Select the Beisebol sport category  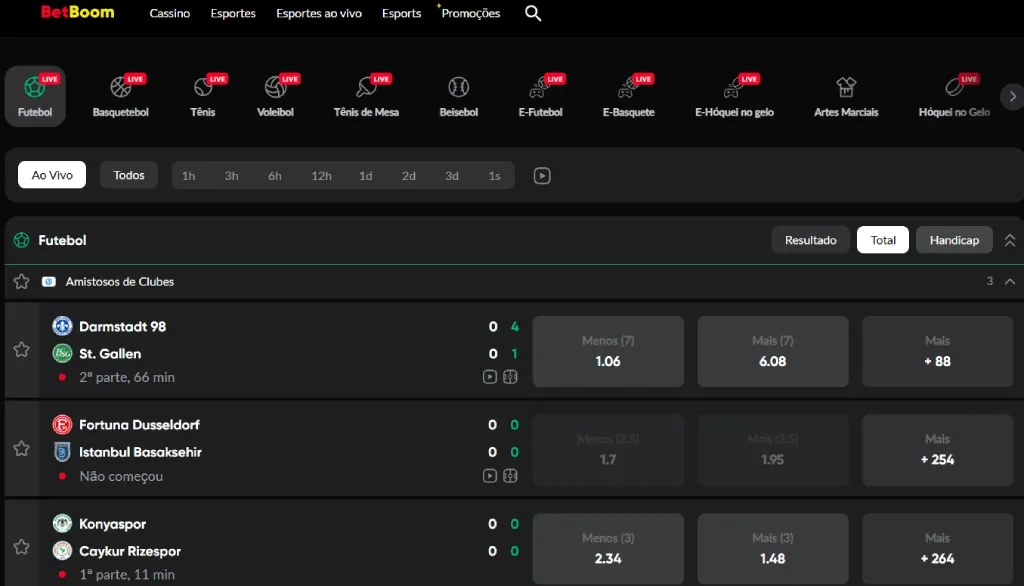coord(458,96)
